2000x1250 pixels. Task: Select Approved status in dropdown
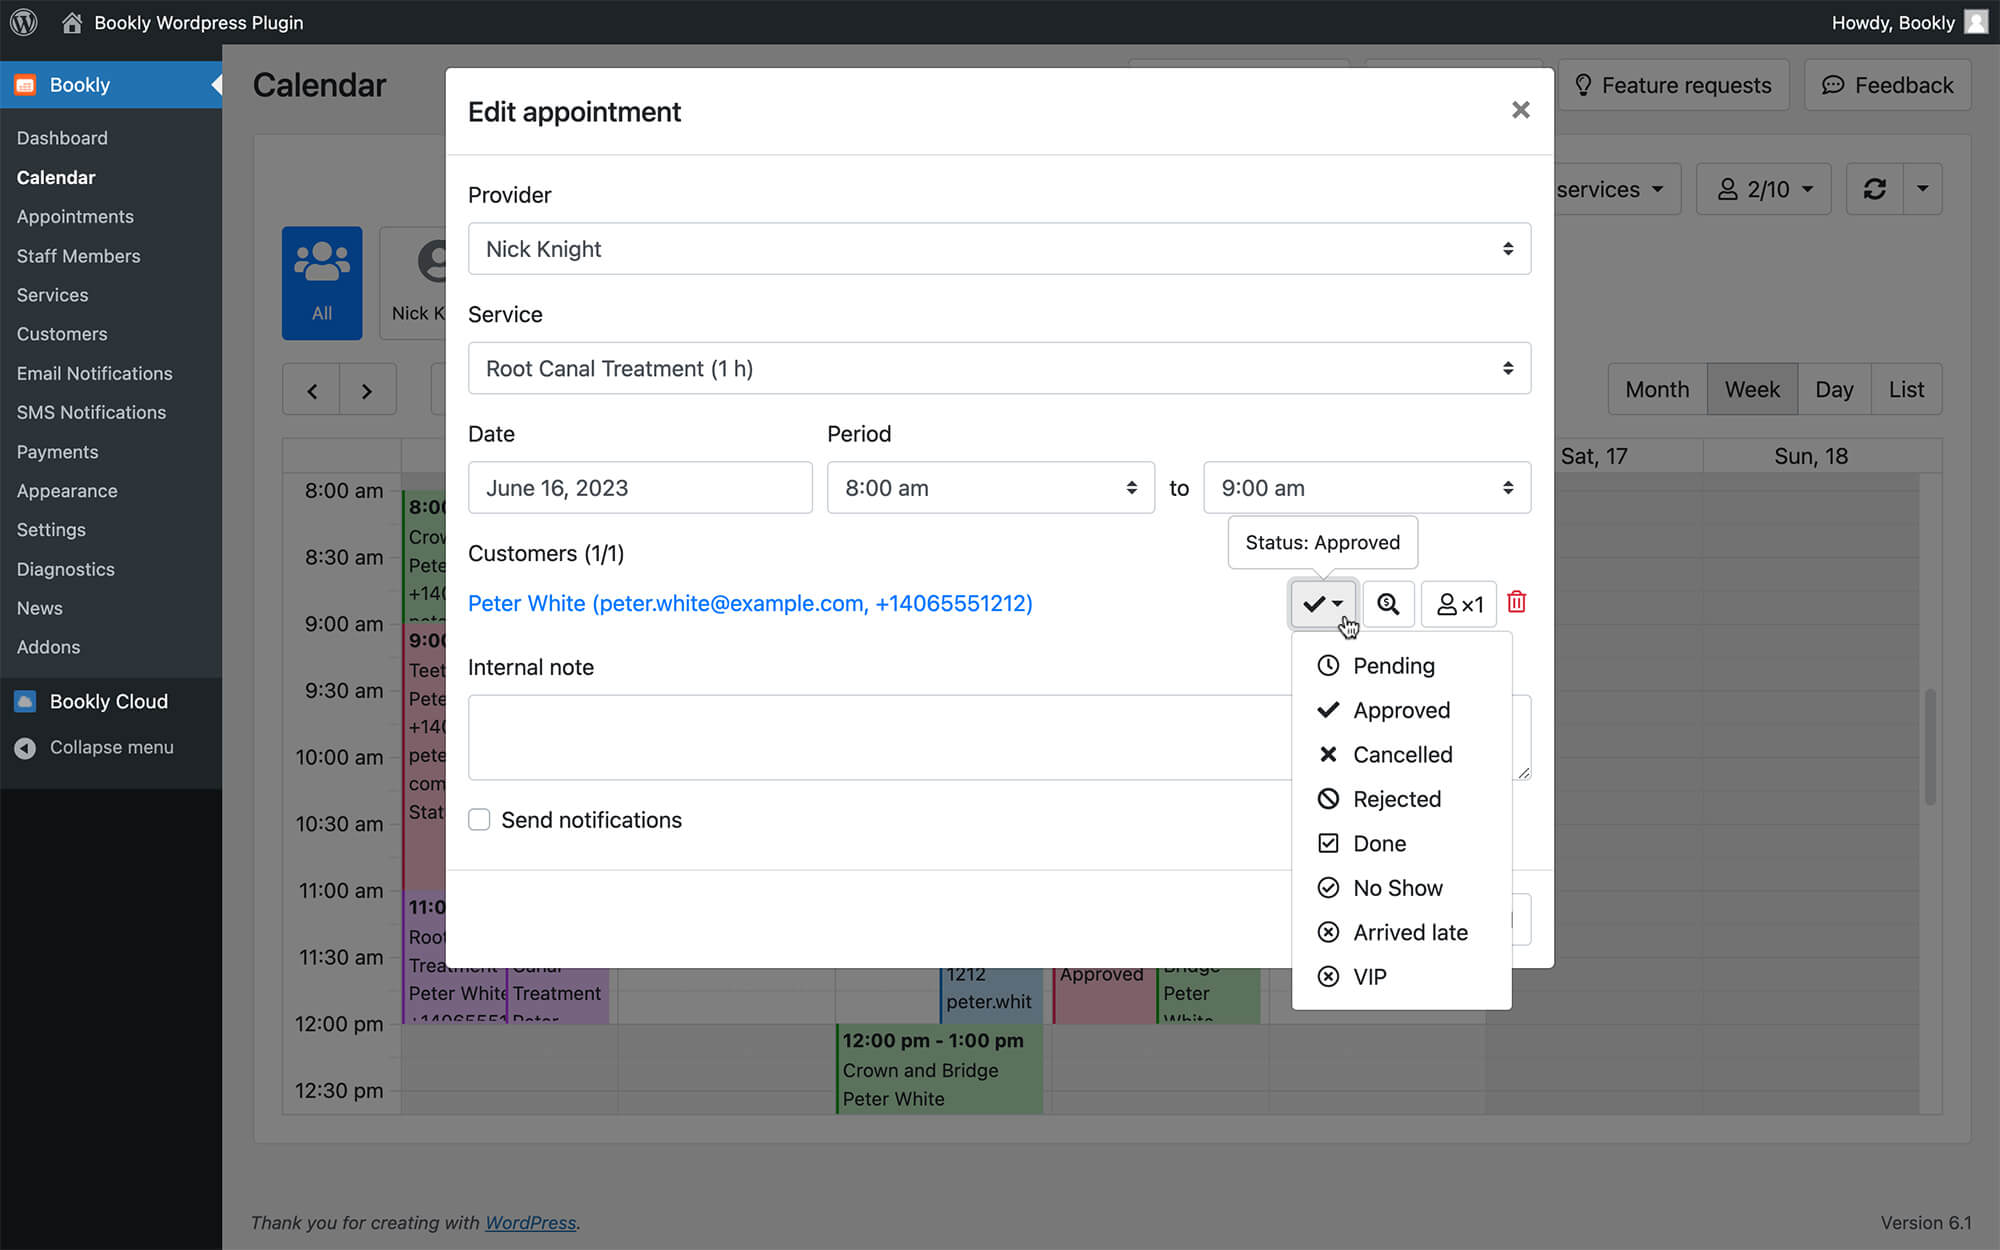point(1401,710)
